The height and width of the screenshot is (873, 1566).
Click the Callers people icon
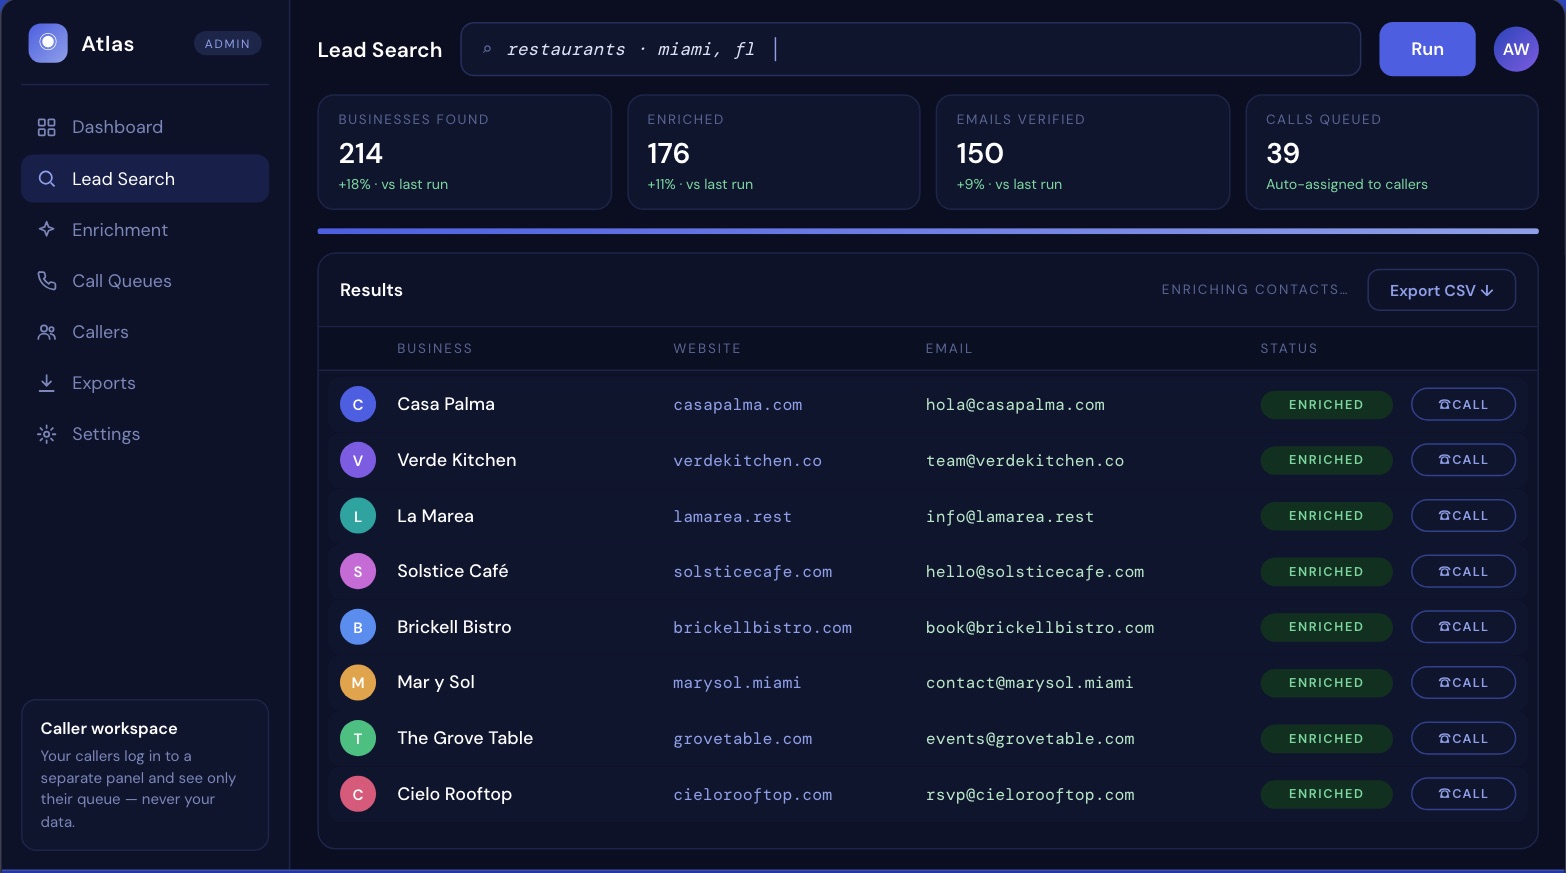(46, 332)
